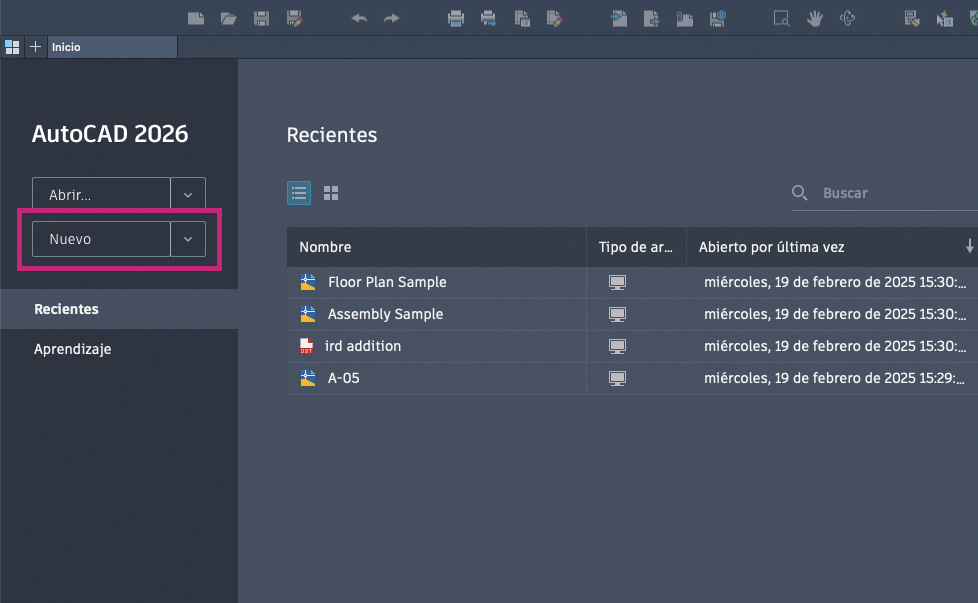Image resolution: width=978 pixels, height=603 pixels.
Task: Switch to grid thumbnail view
Action: tap(331, 193)
